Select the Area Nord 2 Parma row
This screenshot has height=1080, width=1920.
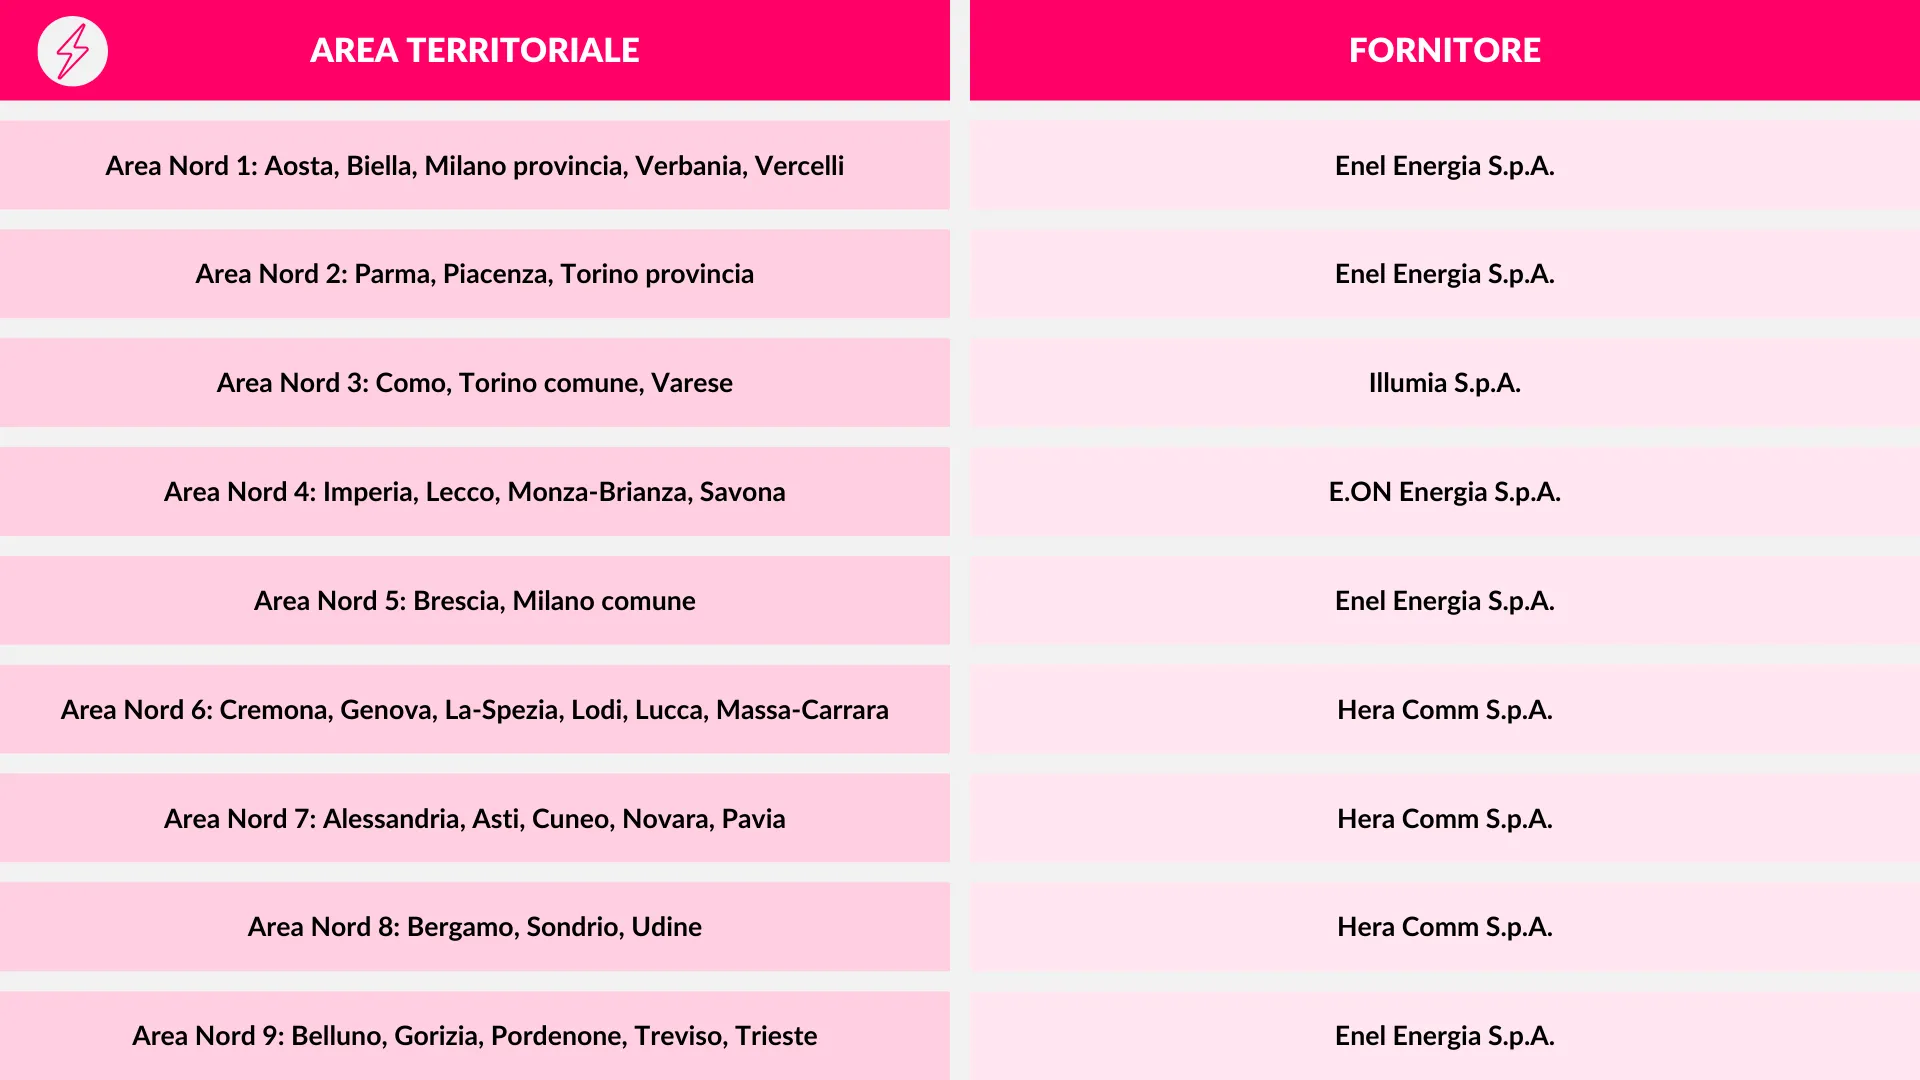point(474,274)
